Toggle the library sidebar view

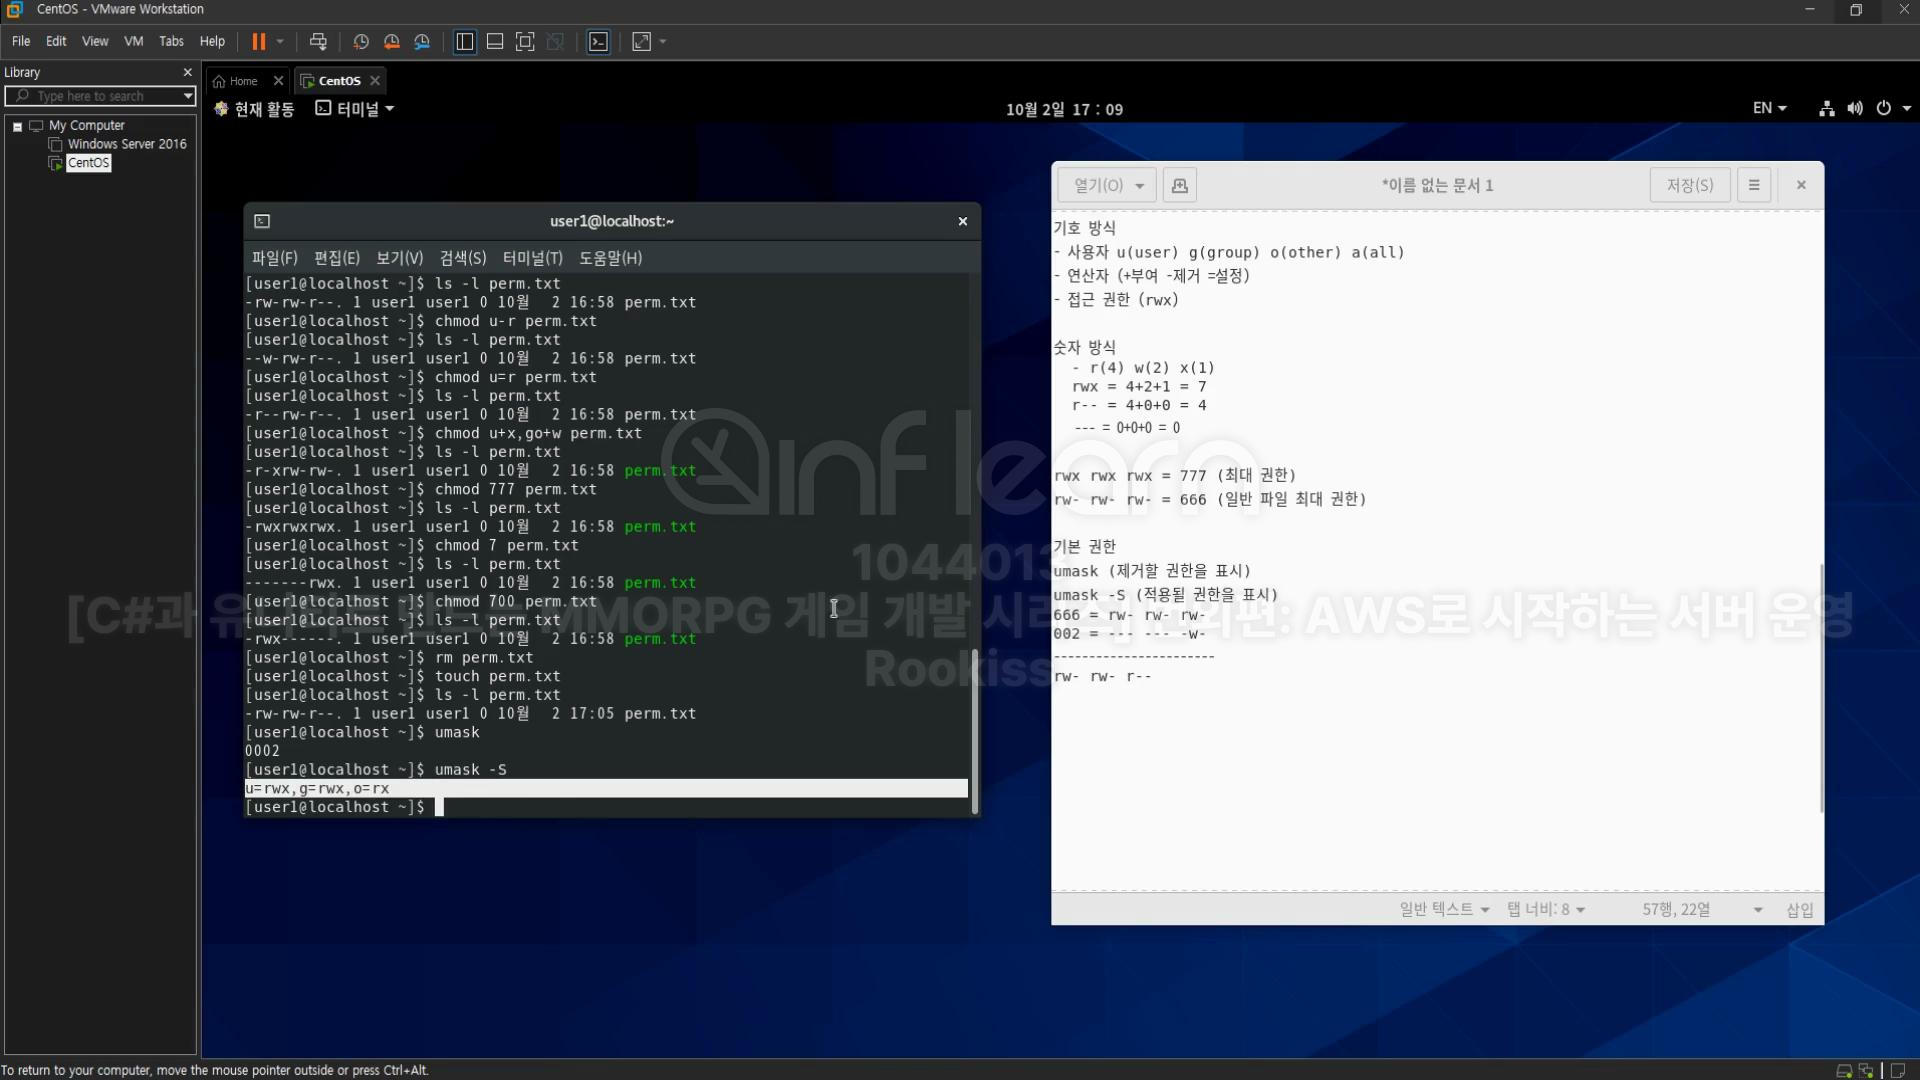(x=465, y=41)
